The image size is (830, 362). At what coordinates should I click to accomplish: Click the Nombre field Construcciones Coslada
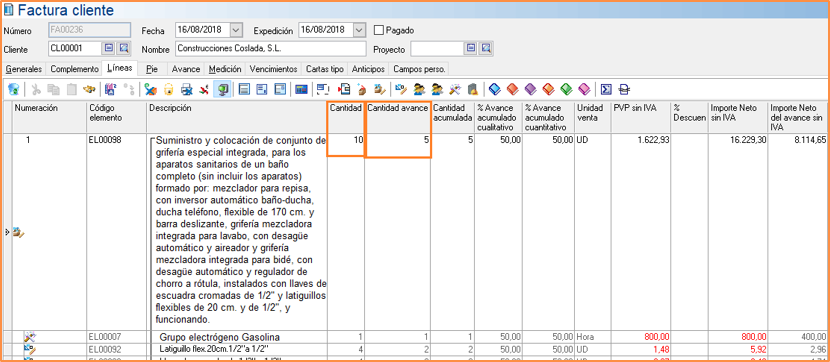[x=270, y=49]
